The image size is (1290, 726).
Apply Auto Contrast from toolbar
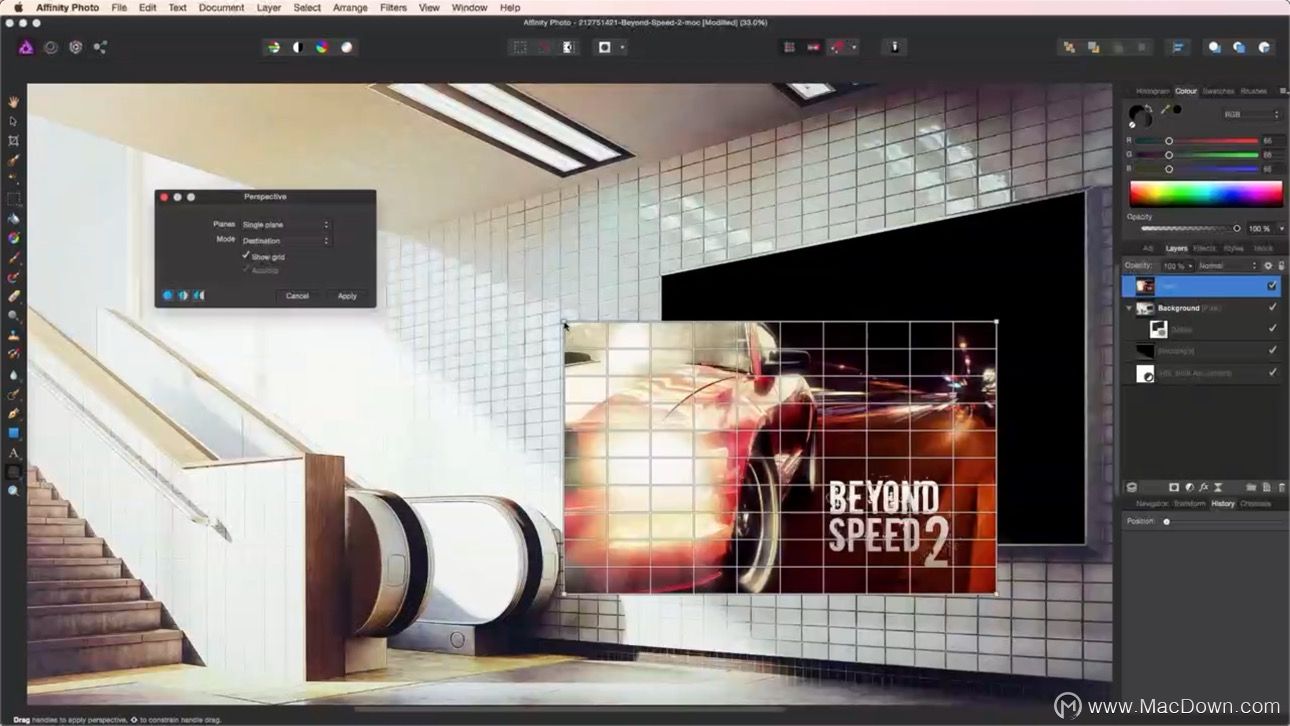(x=297, y=47)
